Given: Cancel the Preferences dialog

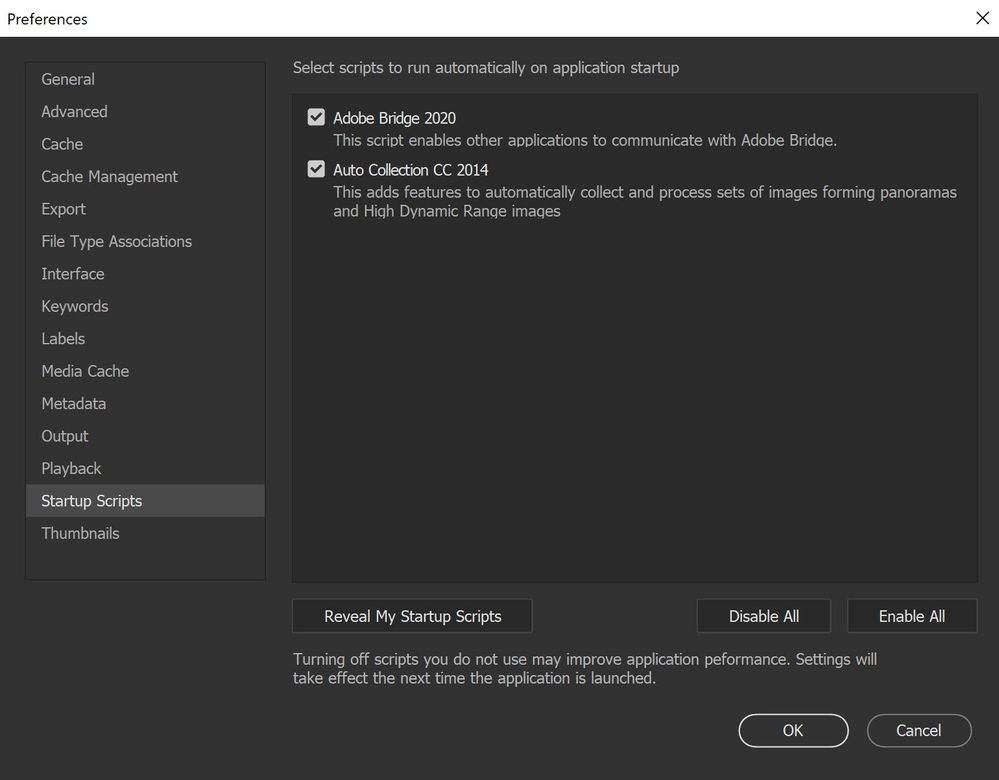Looking at the screenshot, I should coord(919,730).
